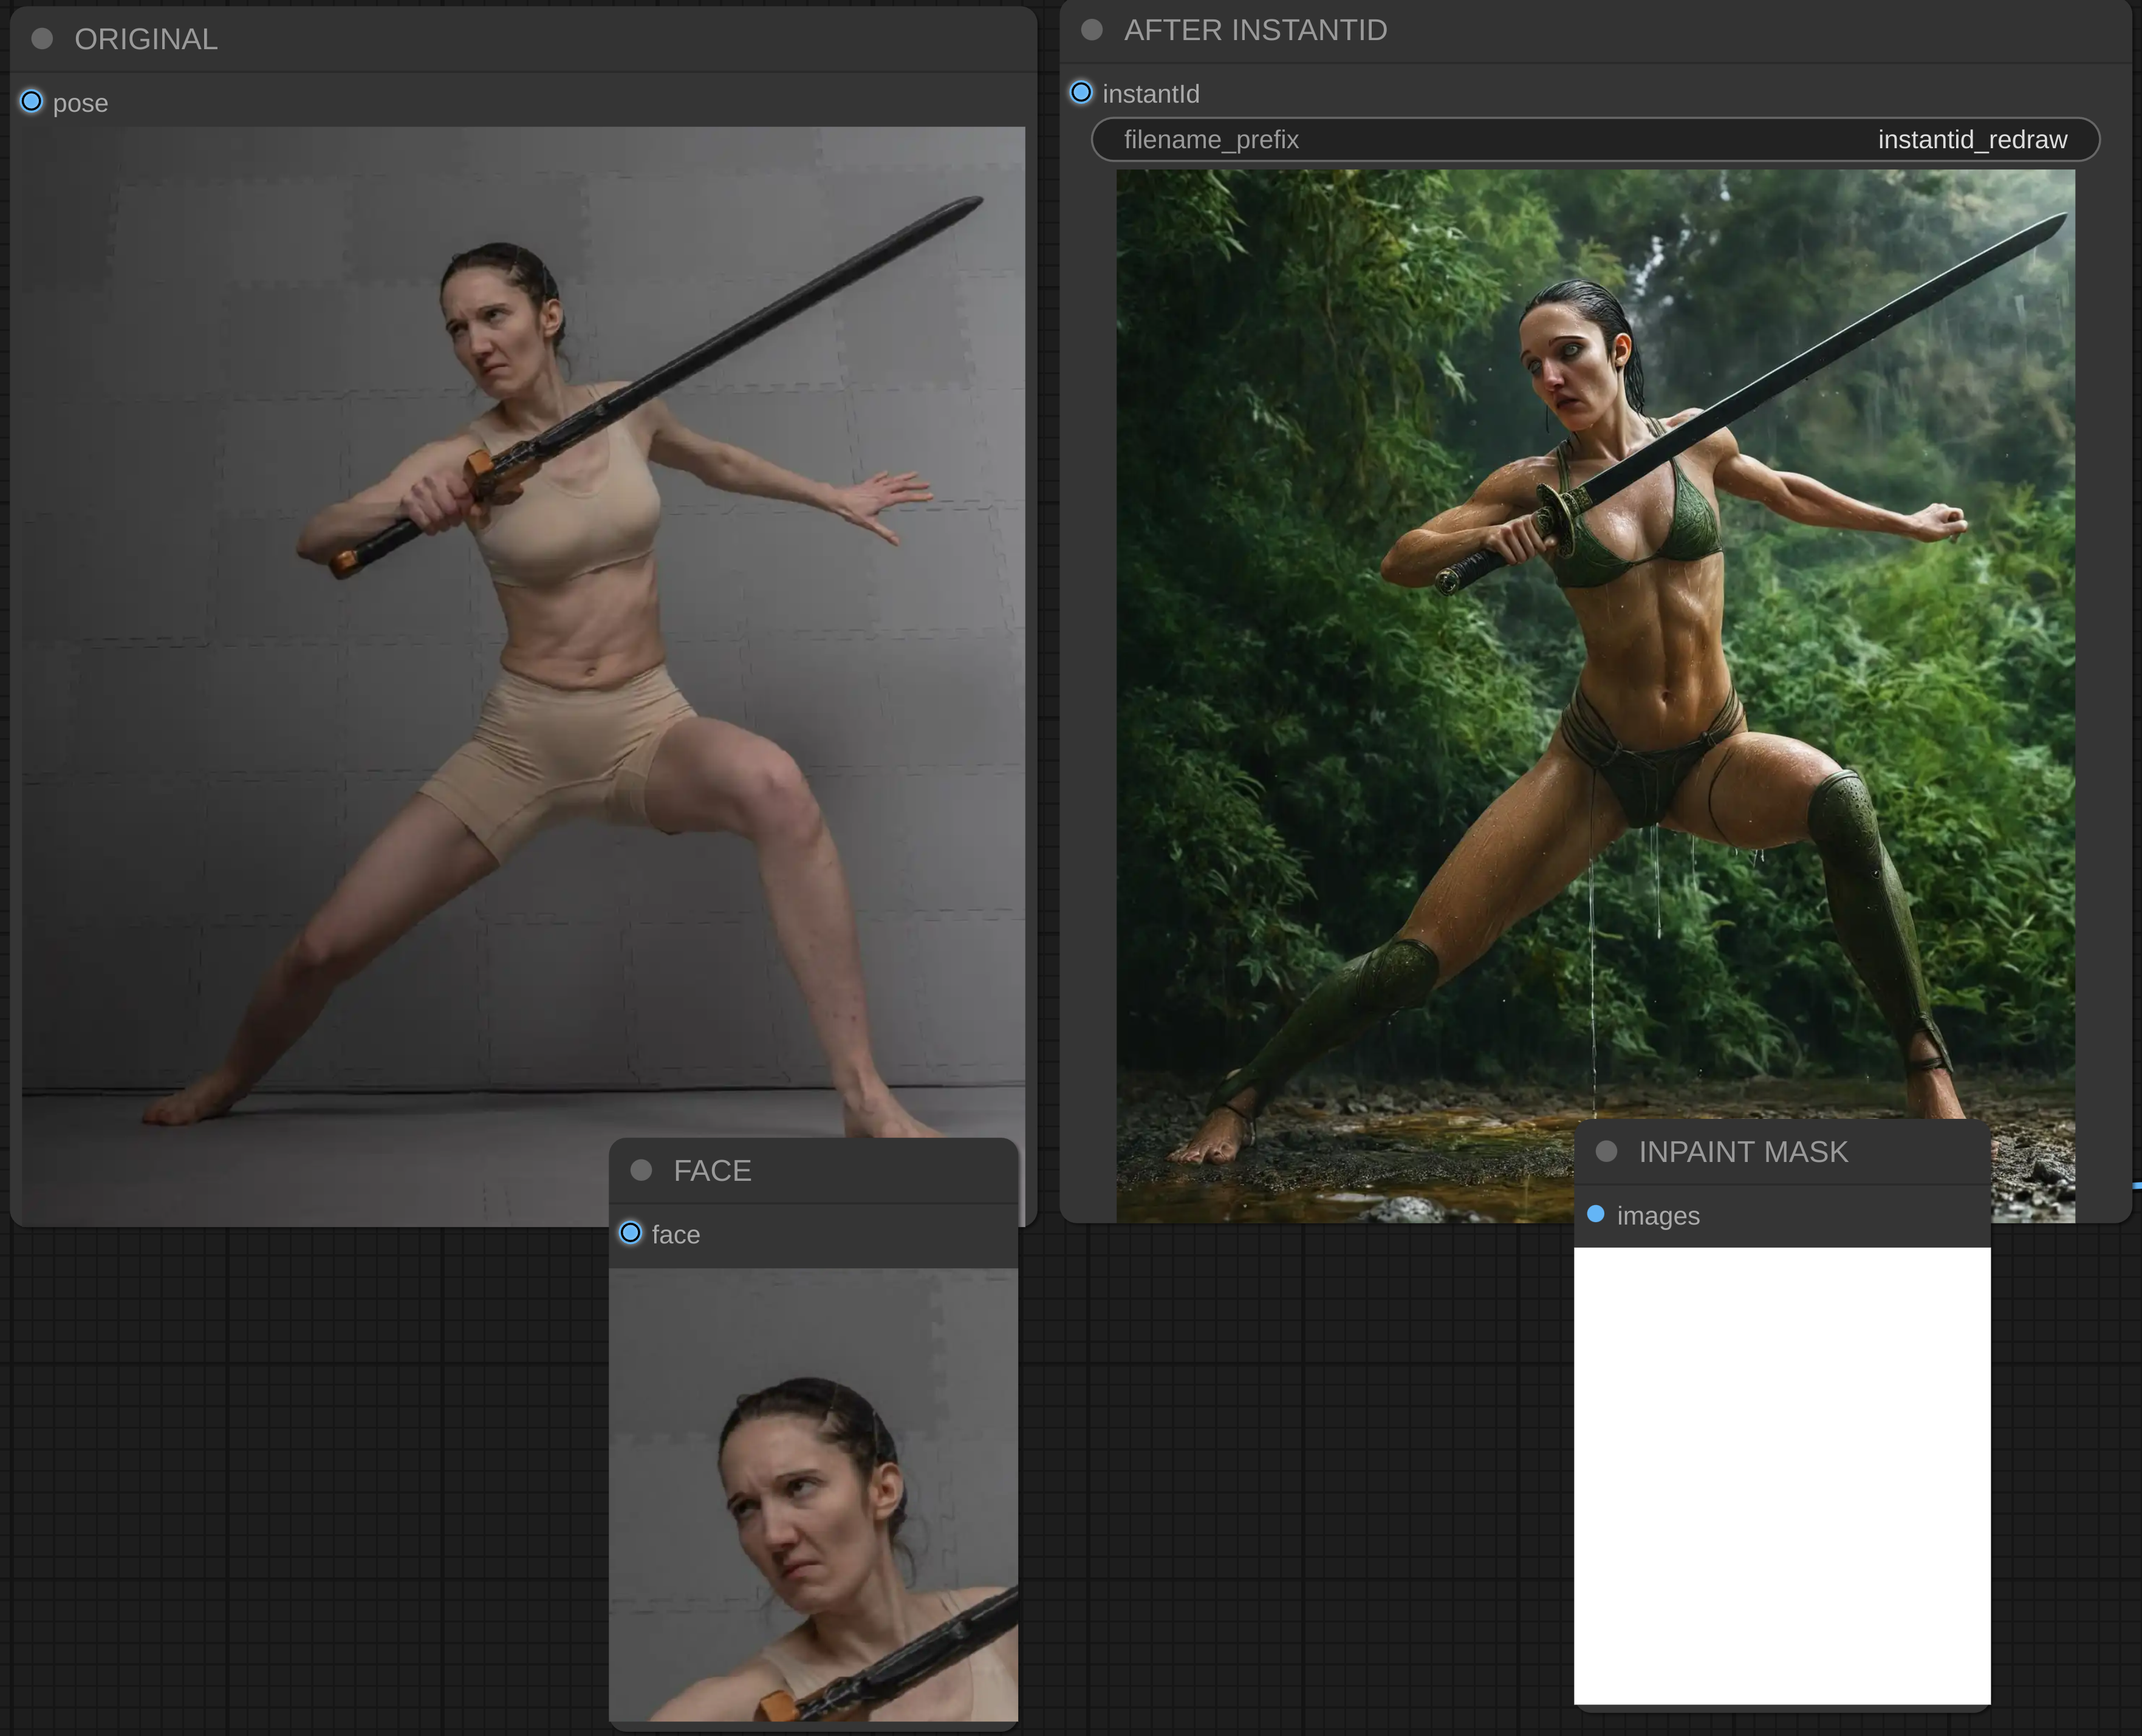Viewport: 2142px width, 1736px height.
Task: Click the instantId input label
Action: [1150, 94]
